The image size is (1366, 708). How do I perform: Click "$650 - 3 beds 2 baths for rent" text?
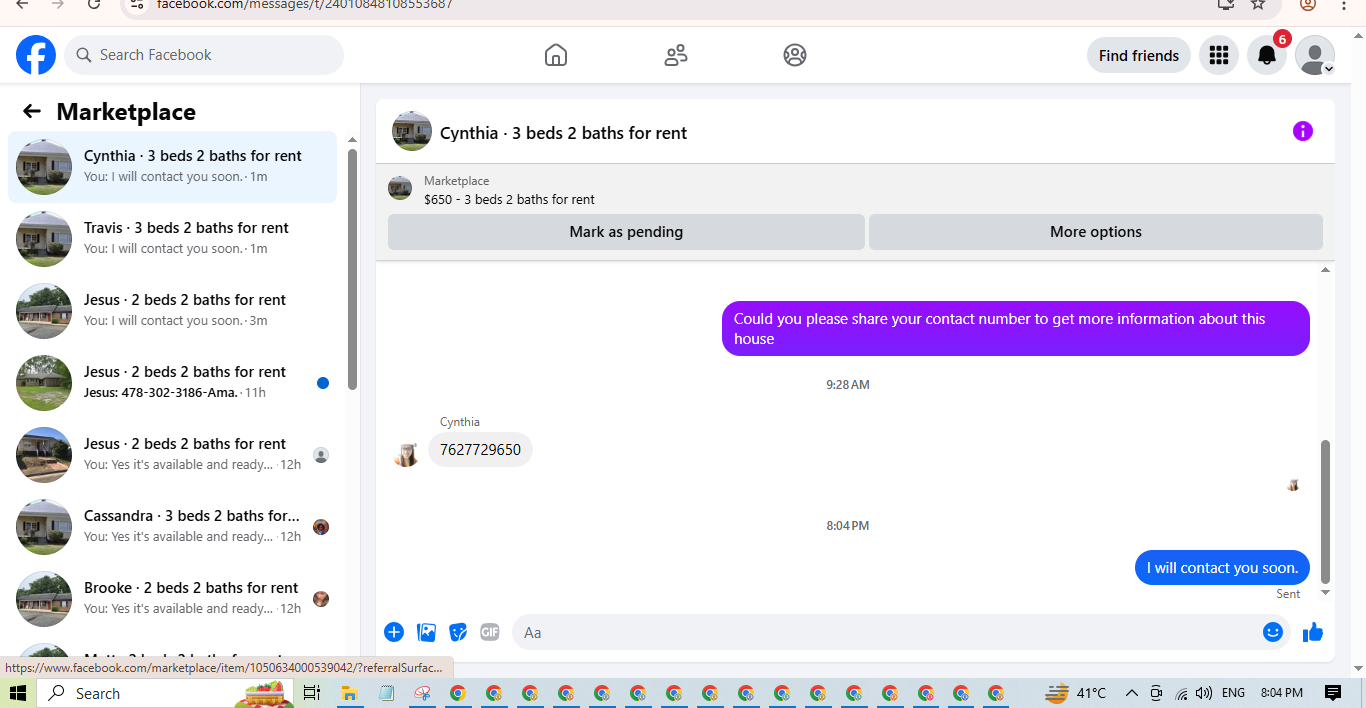point(509,199)
